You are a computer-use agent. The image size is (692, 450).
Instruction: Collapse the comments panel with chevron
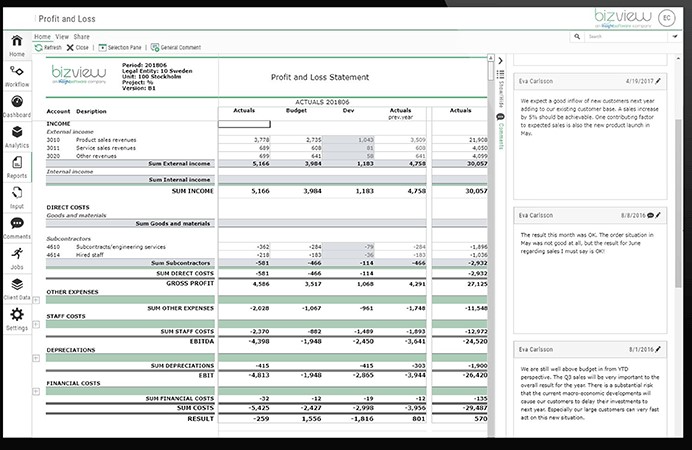[500, 61]
